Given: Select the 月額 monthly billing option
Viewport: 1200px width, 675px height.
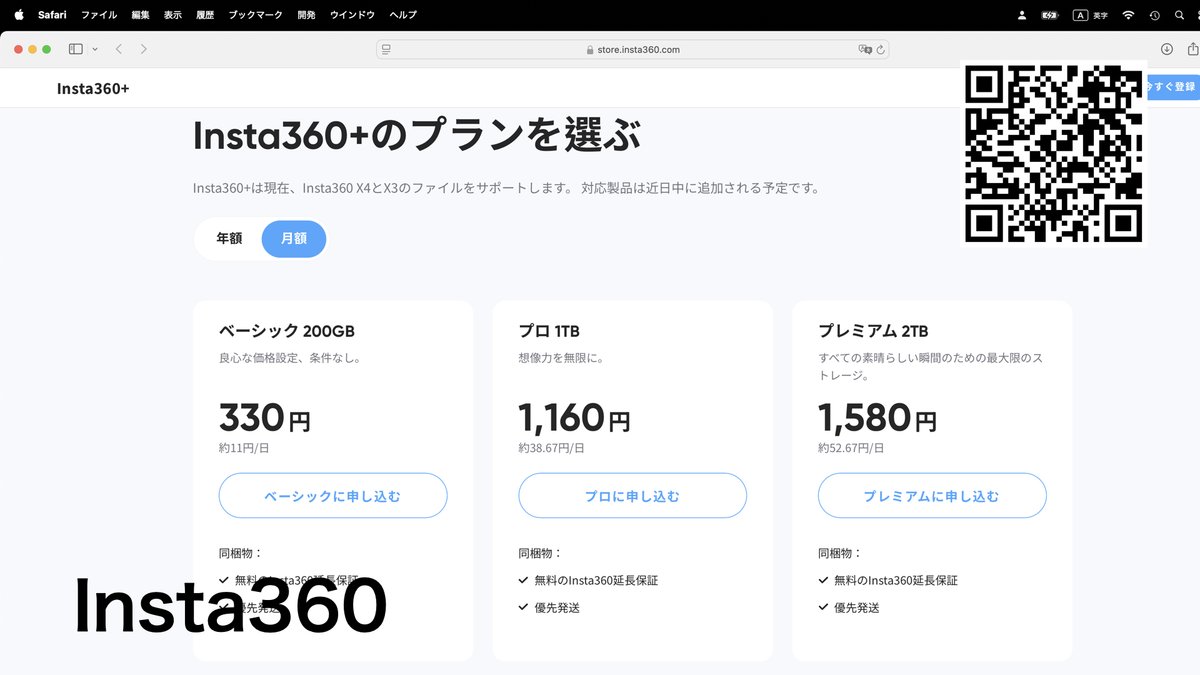Looking at the screenshot, I should click(x=293, y=238).
